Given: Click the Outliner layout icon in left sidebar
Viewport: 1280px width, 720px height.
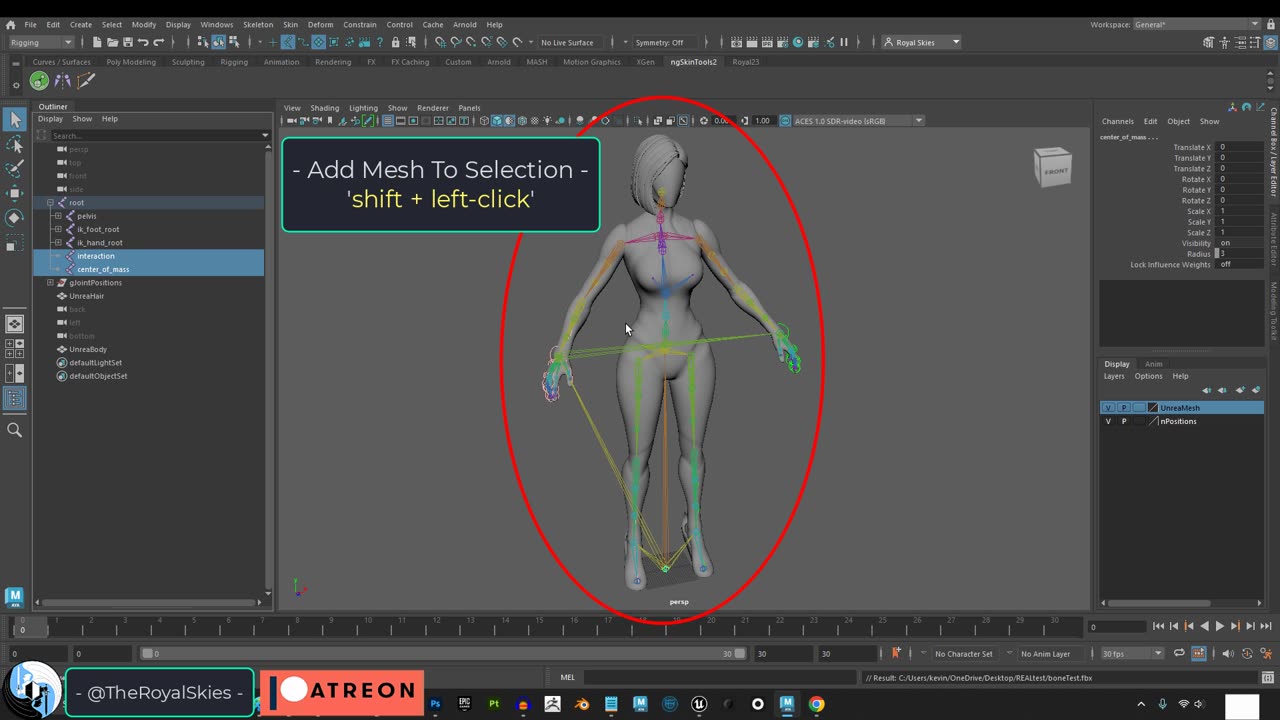Looking at the screenshot, I should click(15, 399).
